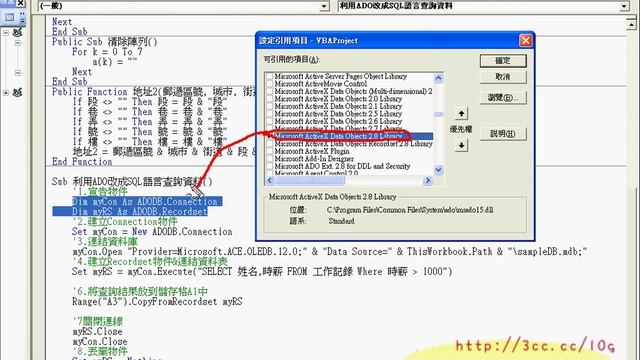Click the End Function line
The width and height of the screenshot is (640, 360).
[82, 162]
